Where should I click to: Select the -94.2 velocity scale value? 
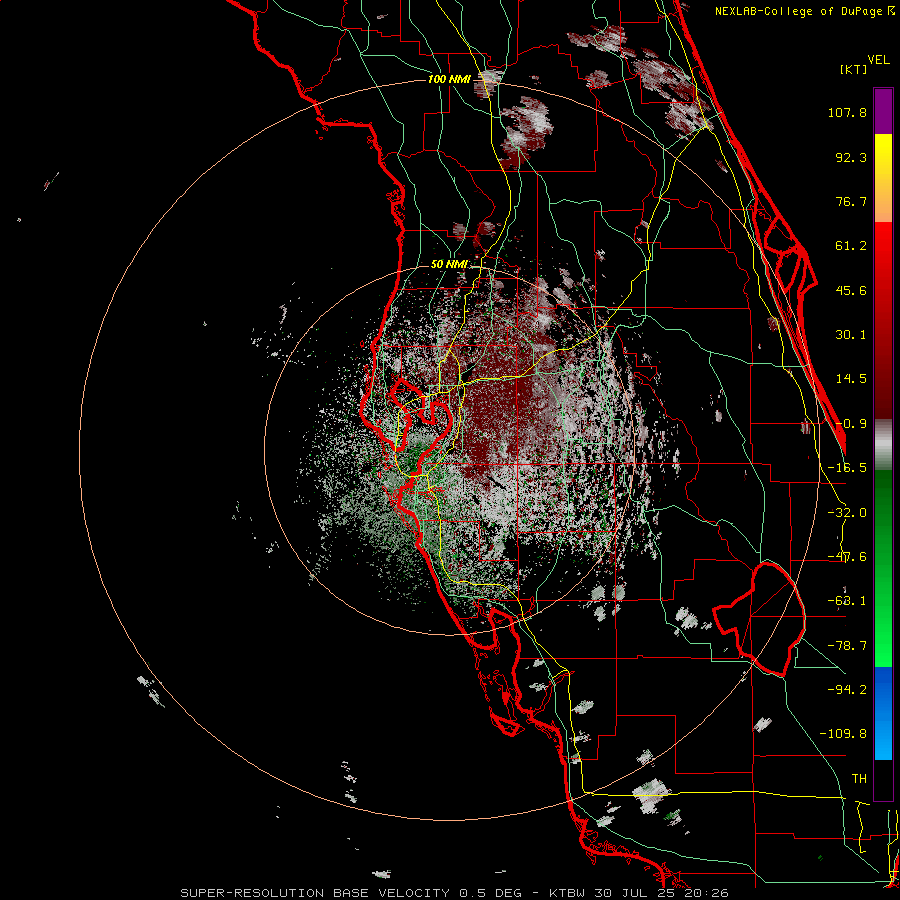pos(847,689)
